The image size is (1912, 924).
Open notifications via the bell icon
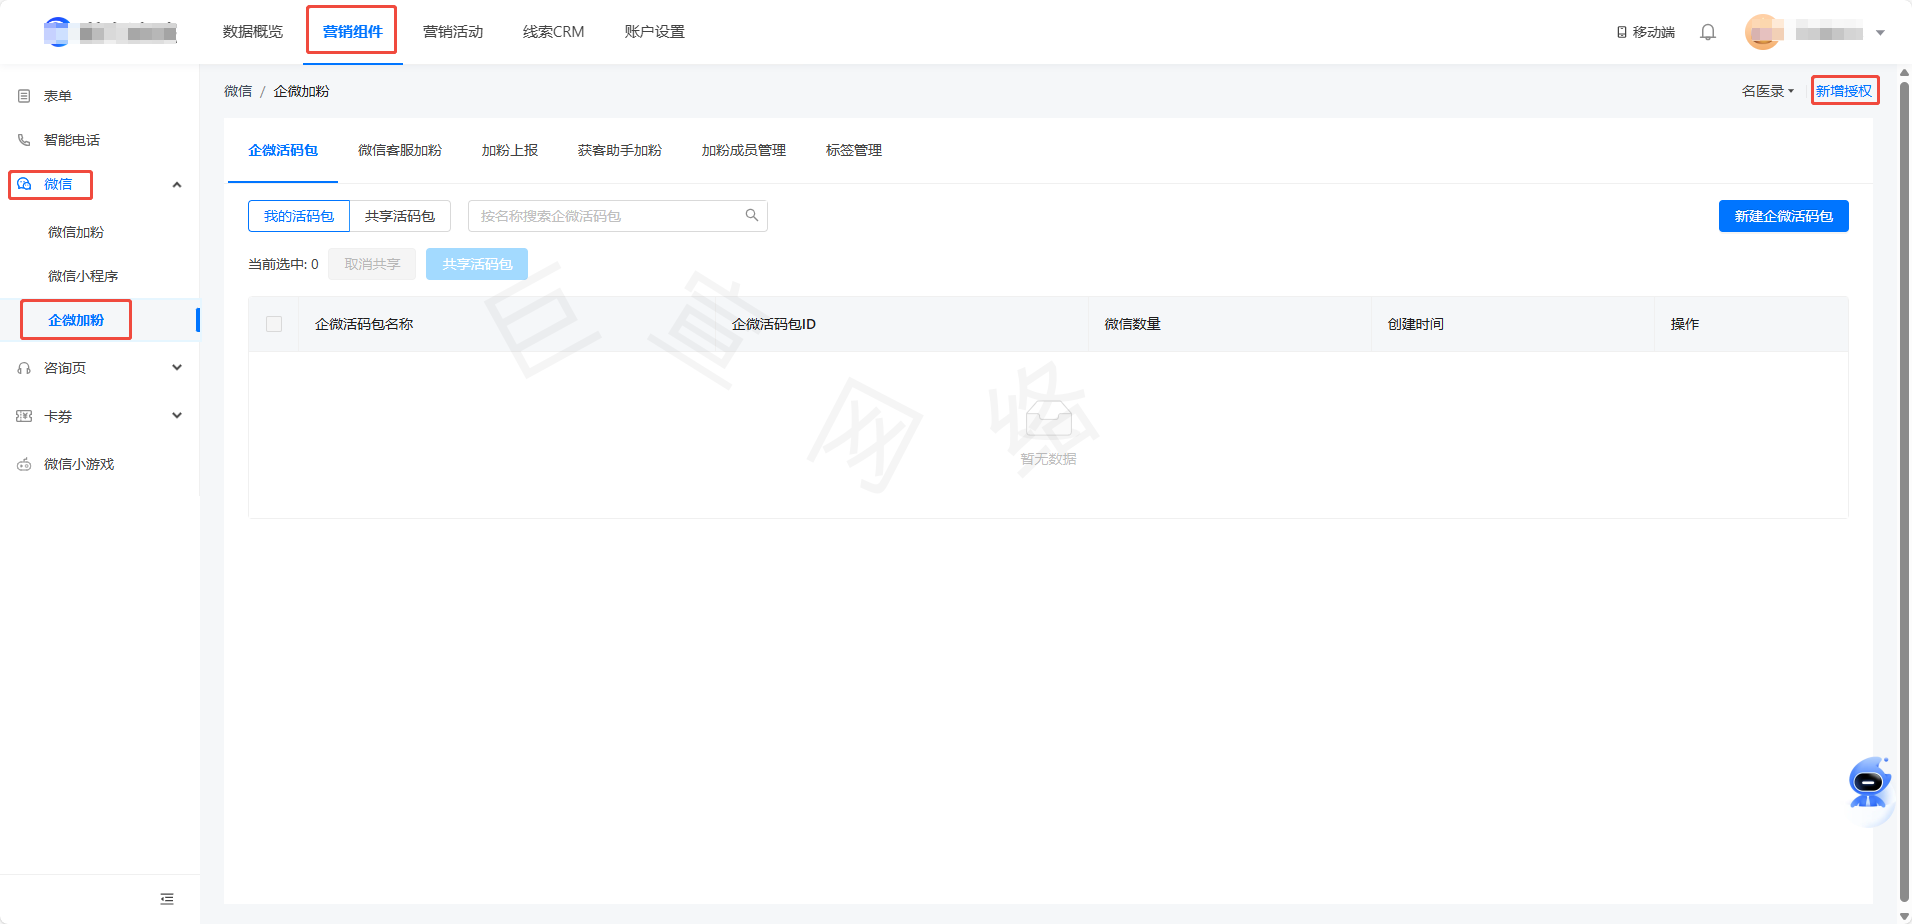(1707, 31)
